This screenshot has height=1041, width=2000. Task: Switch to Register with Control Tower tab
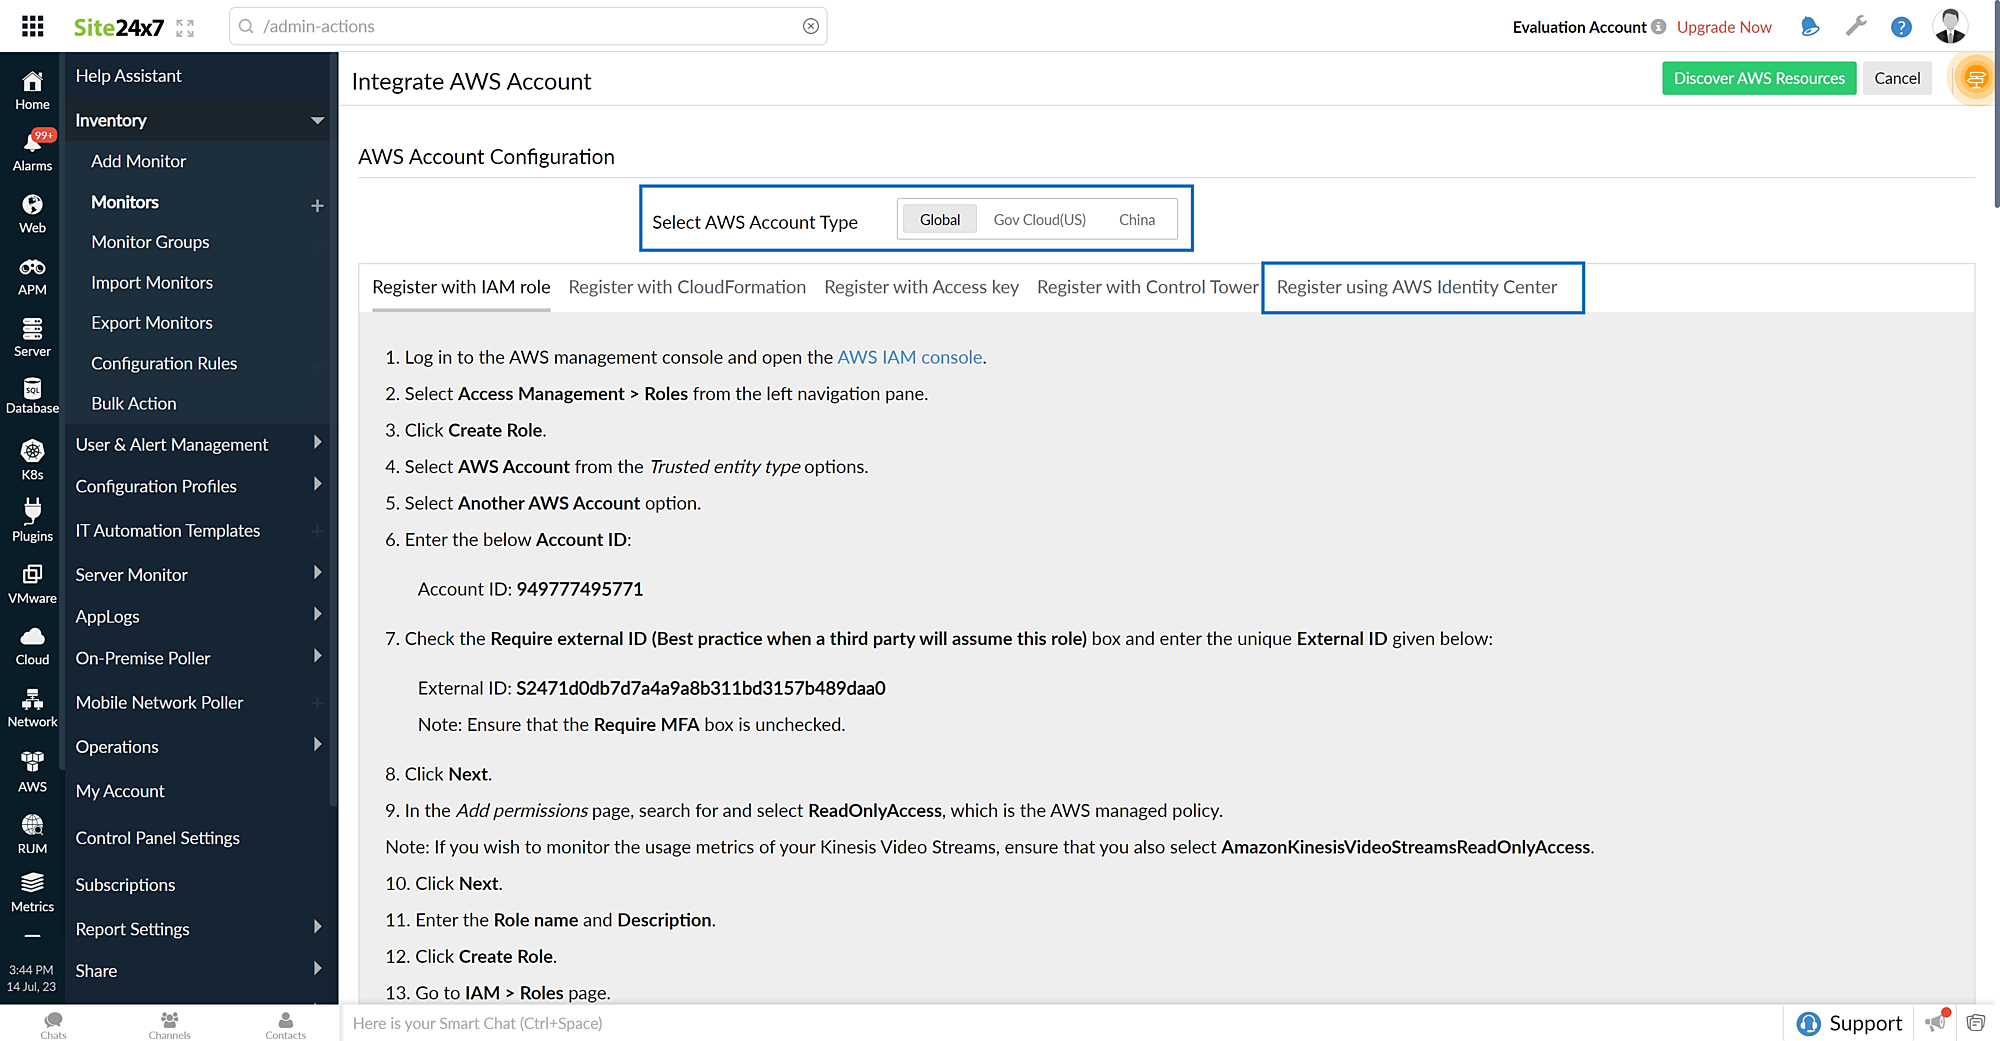pos(1147,287)
